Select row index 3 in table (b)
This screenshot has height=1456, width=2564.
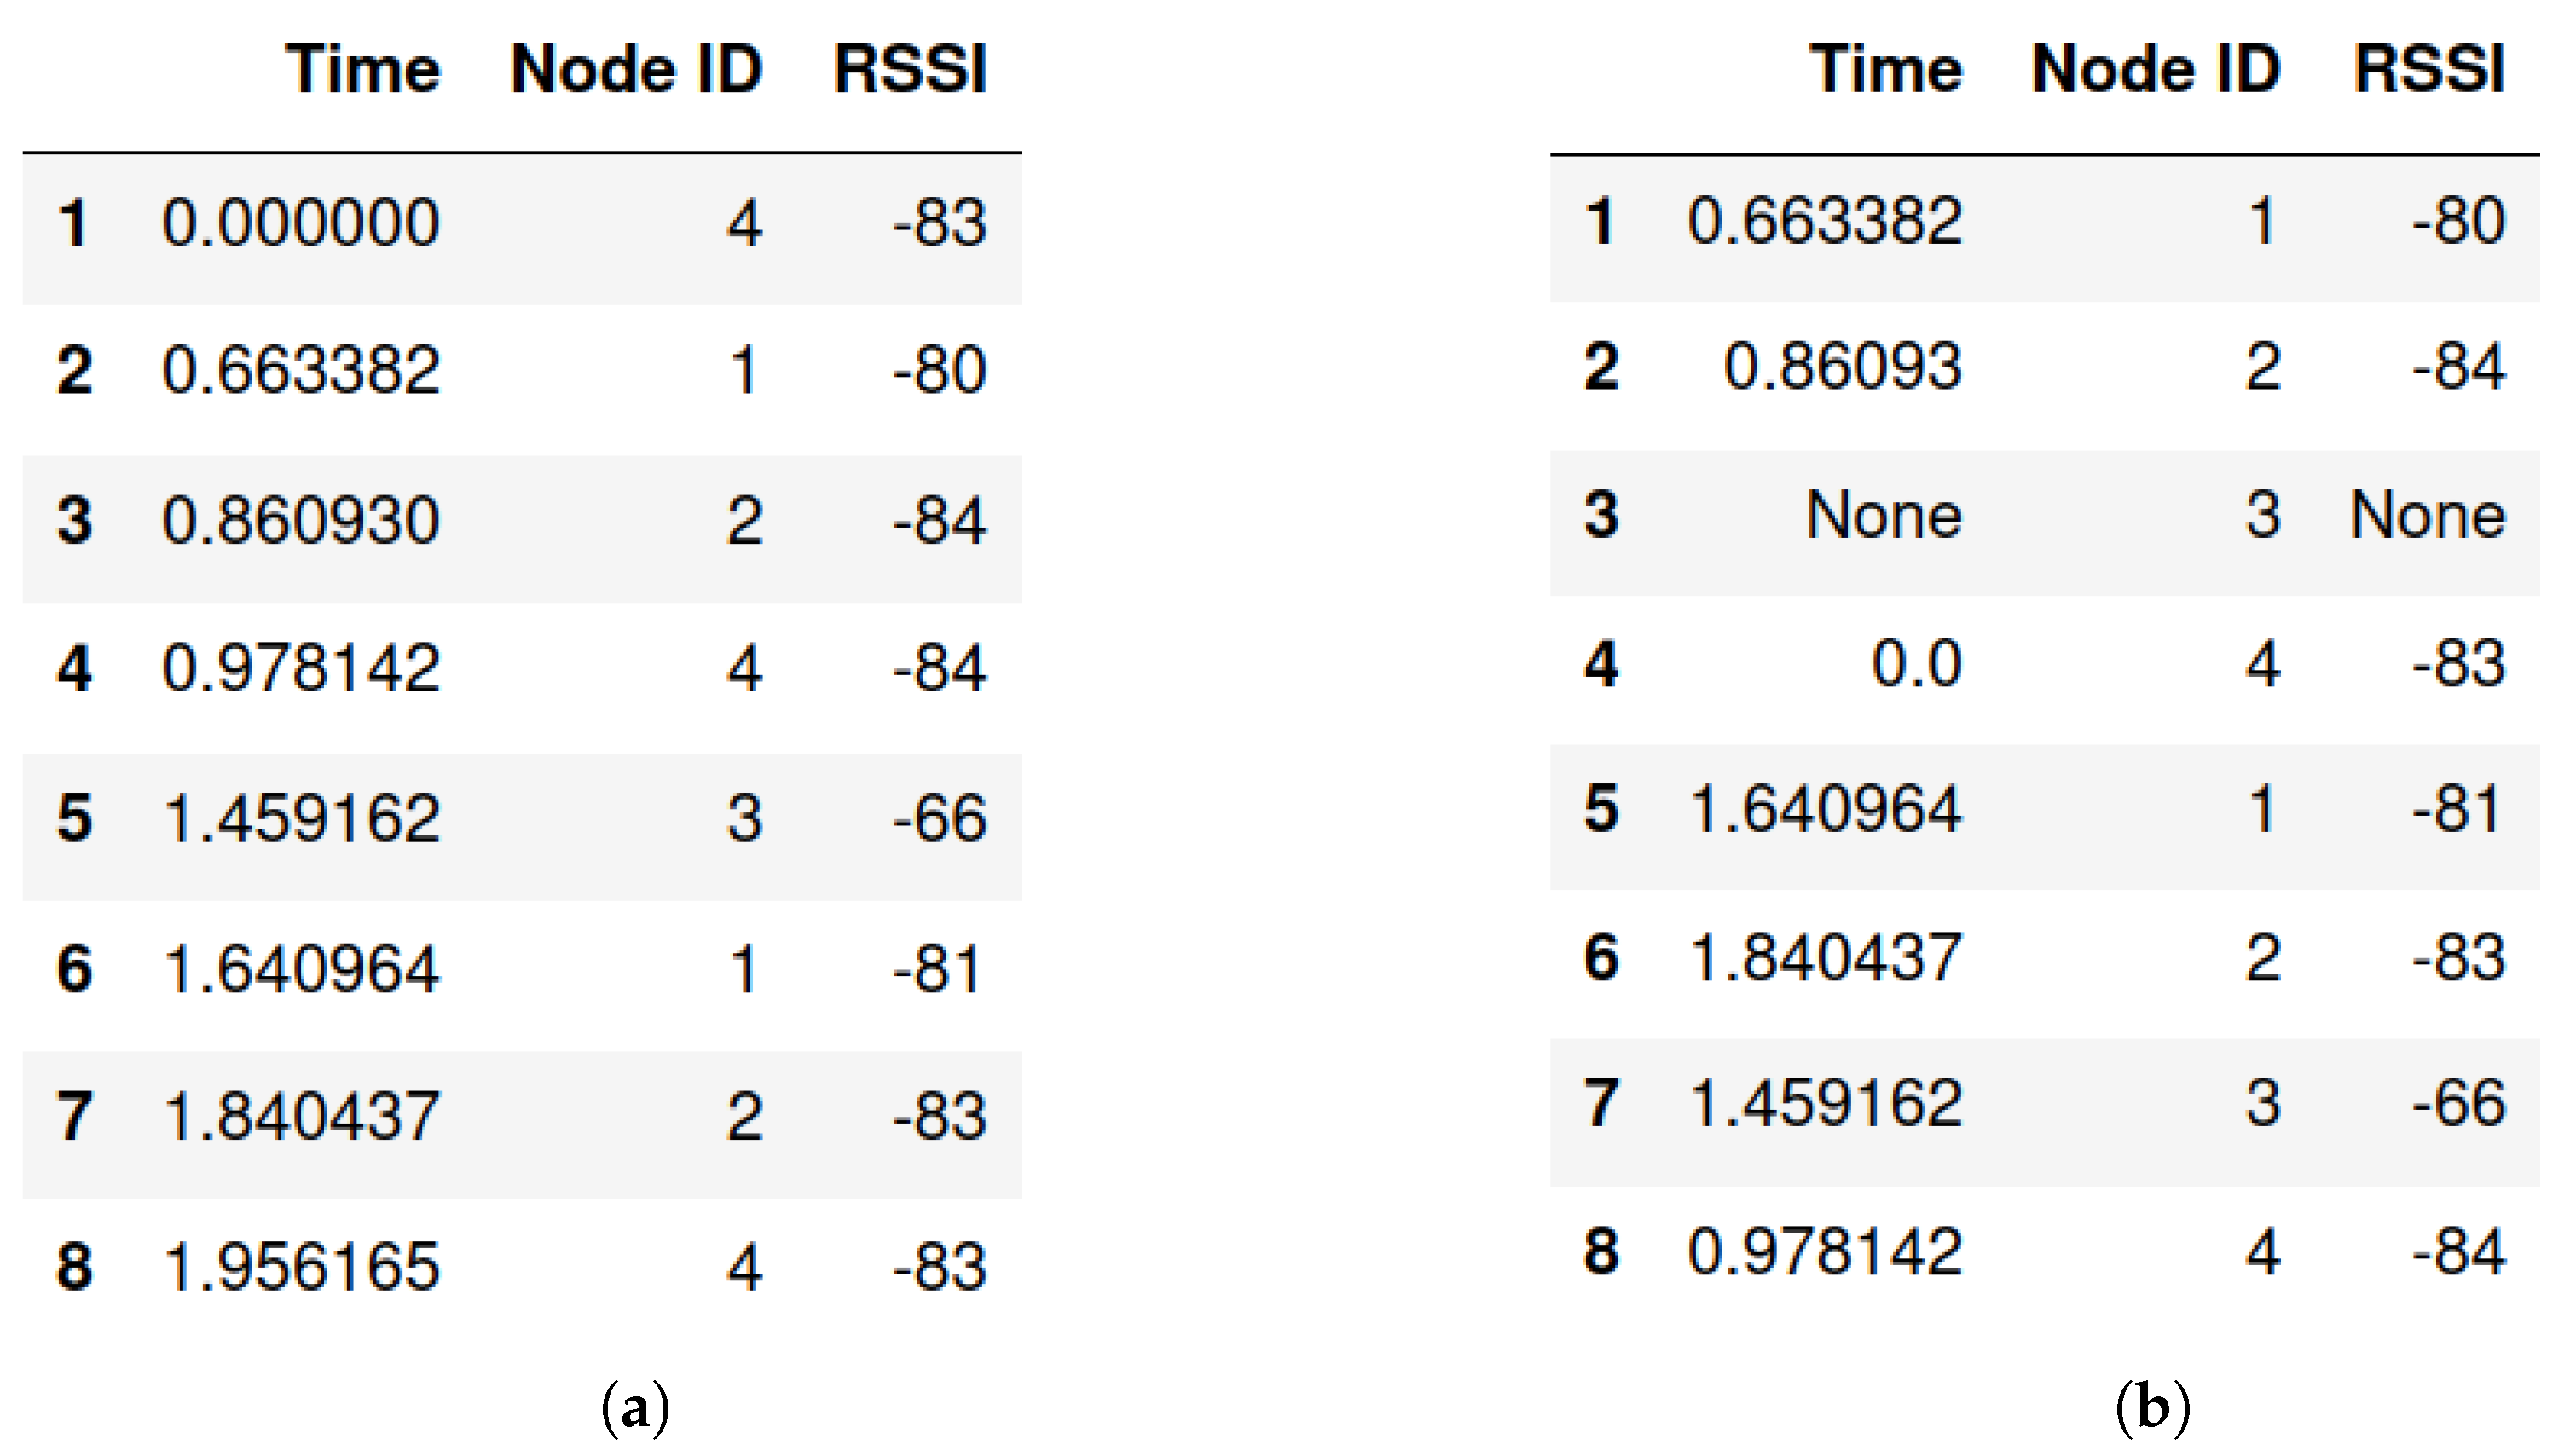[x=1601, y=516]
